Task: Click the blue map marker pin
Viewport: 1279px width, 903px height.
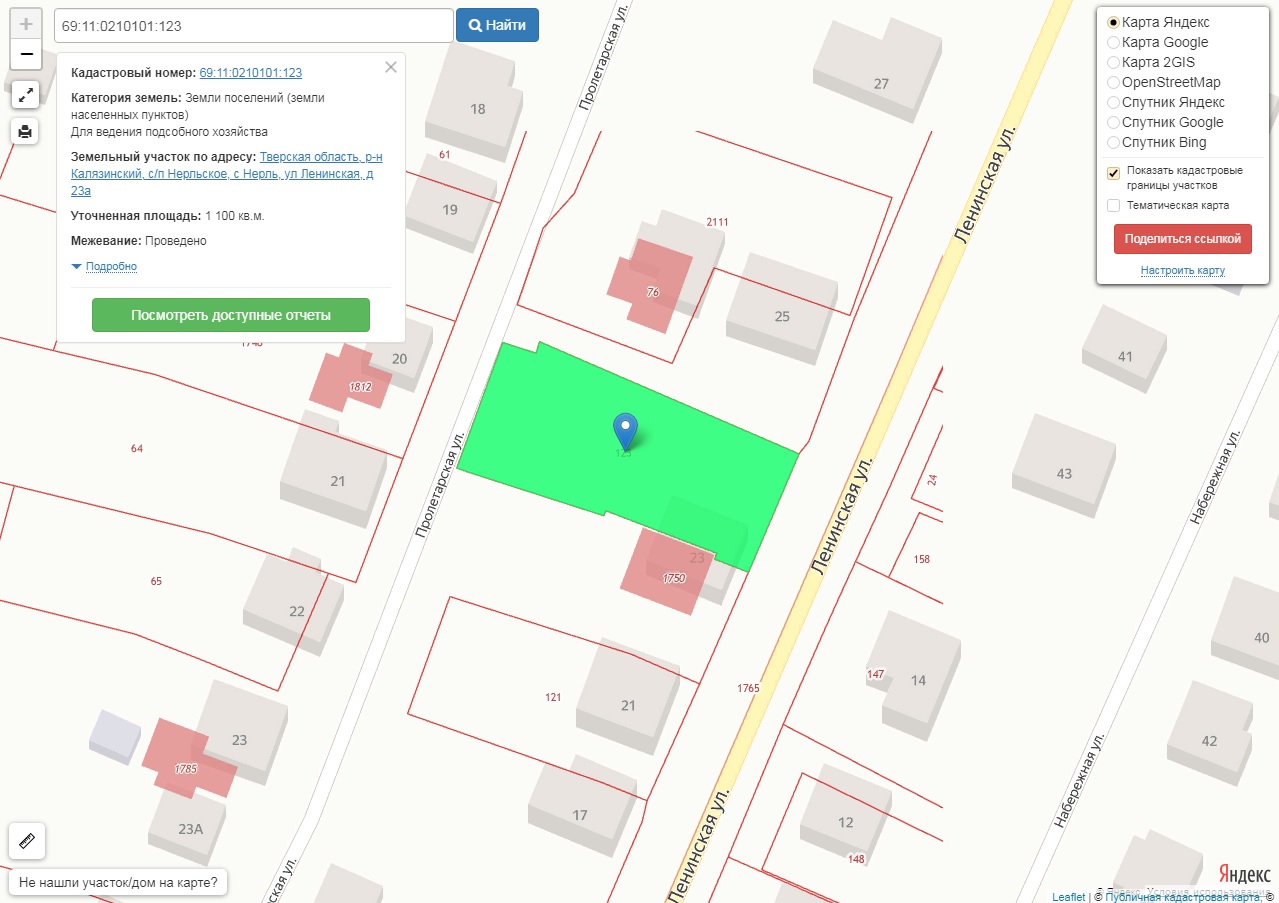Action: (625, 431)
